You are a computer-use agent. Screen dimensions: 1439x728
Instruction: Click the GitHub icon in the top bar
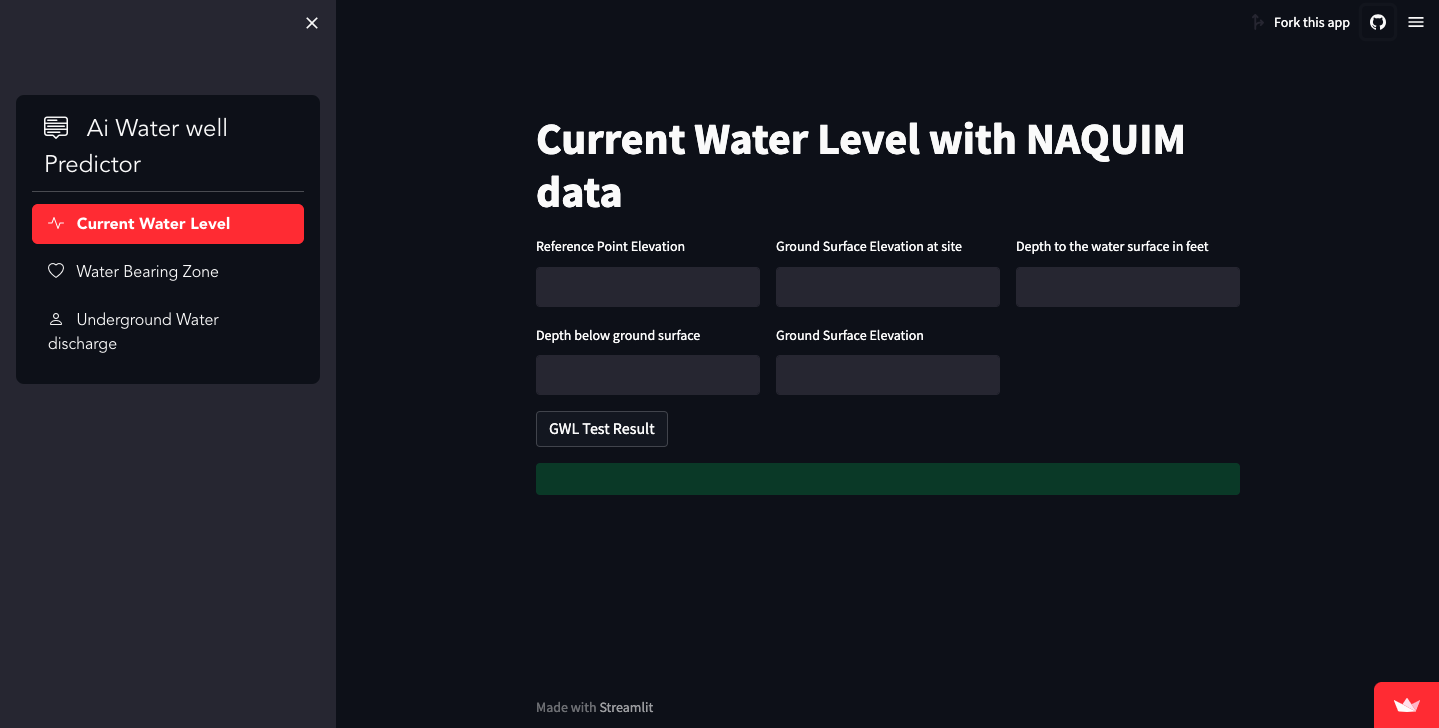(x=1377, y=22)
